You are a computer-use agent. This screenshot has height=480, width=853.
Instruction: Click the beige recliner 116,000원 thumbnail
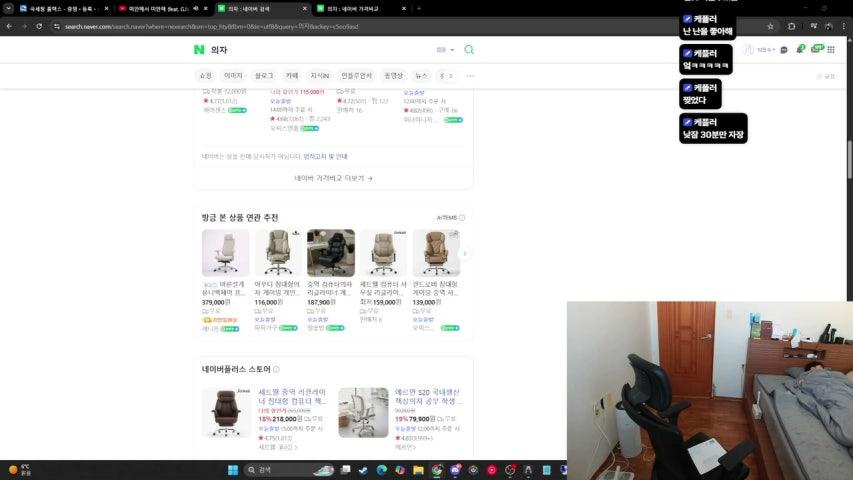[x=278, y=253]
